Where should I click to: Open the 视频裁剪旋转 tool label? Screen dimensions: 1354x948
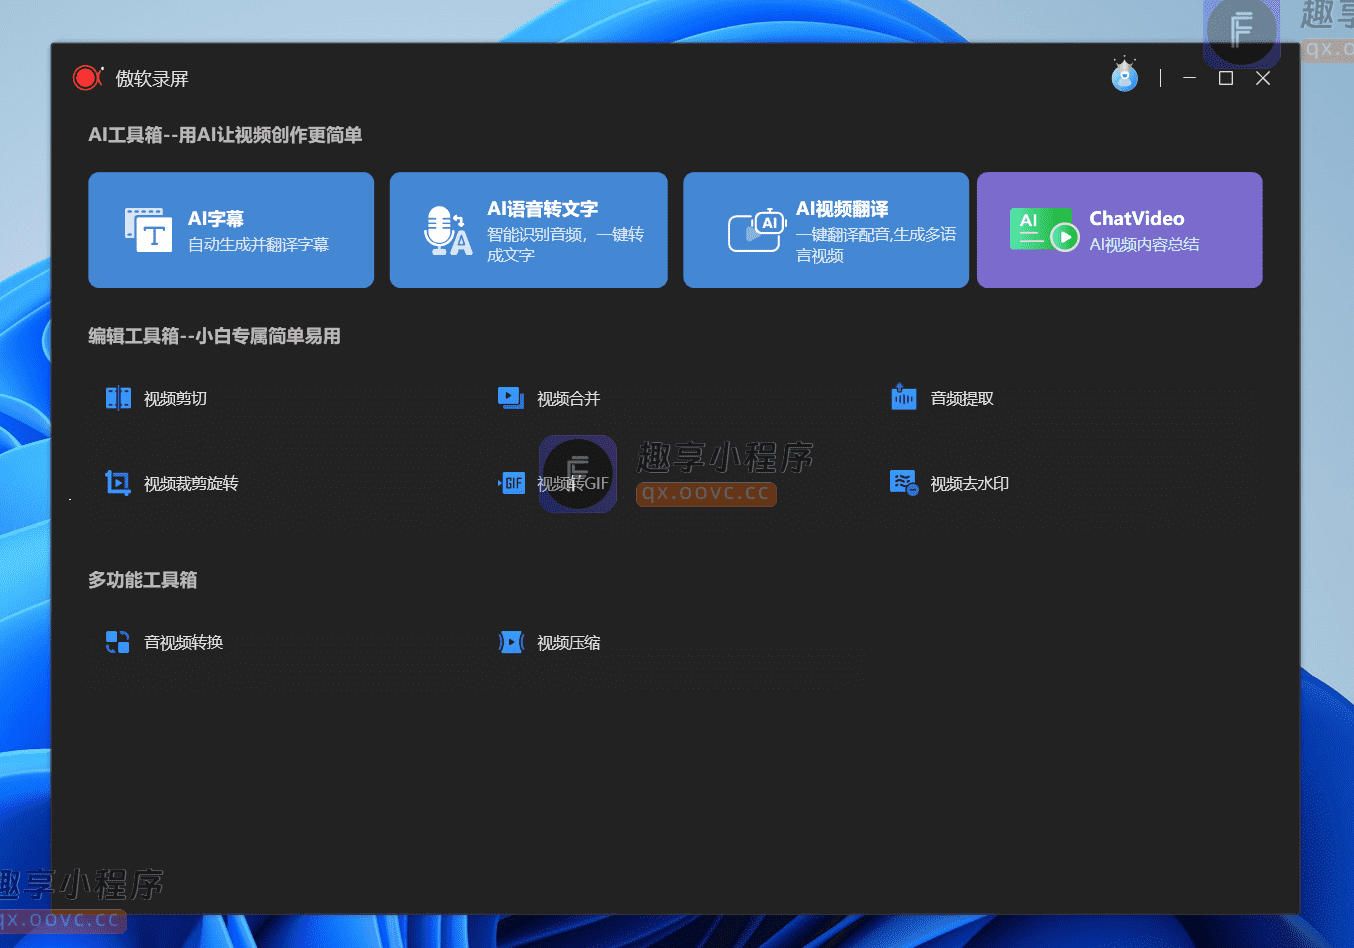[191, 484]
